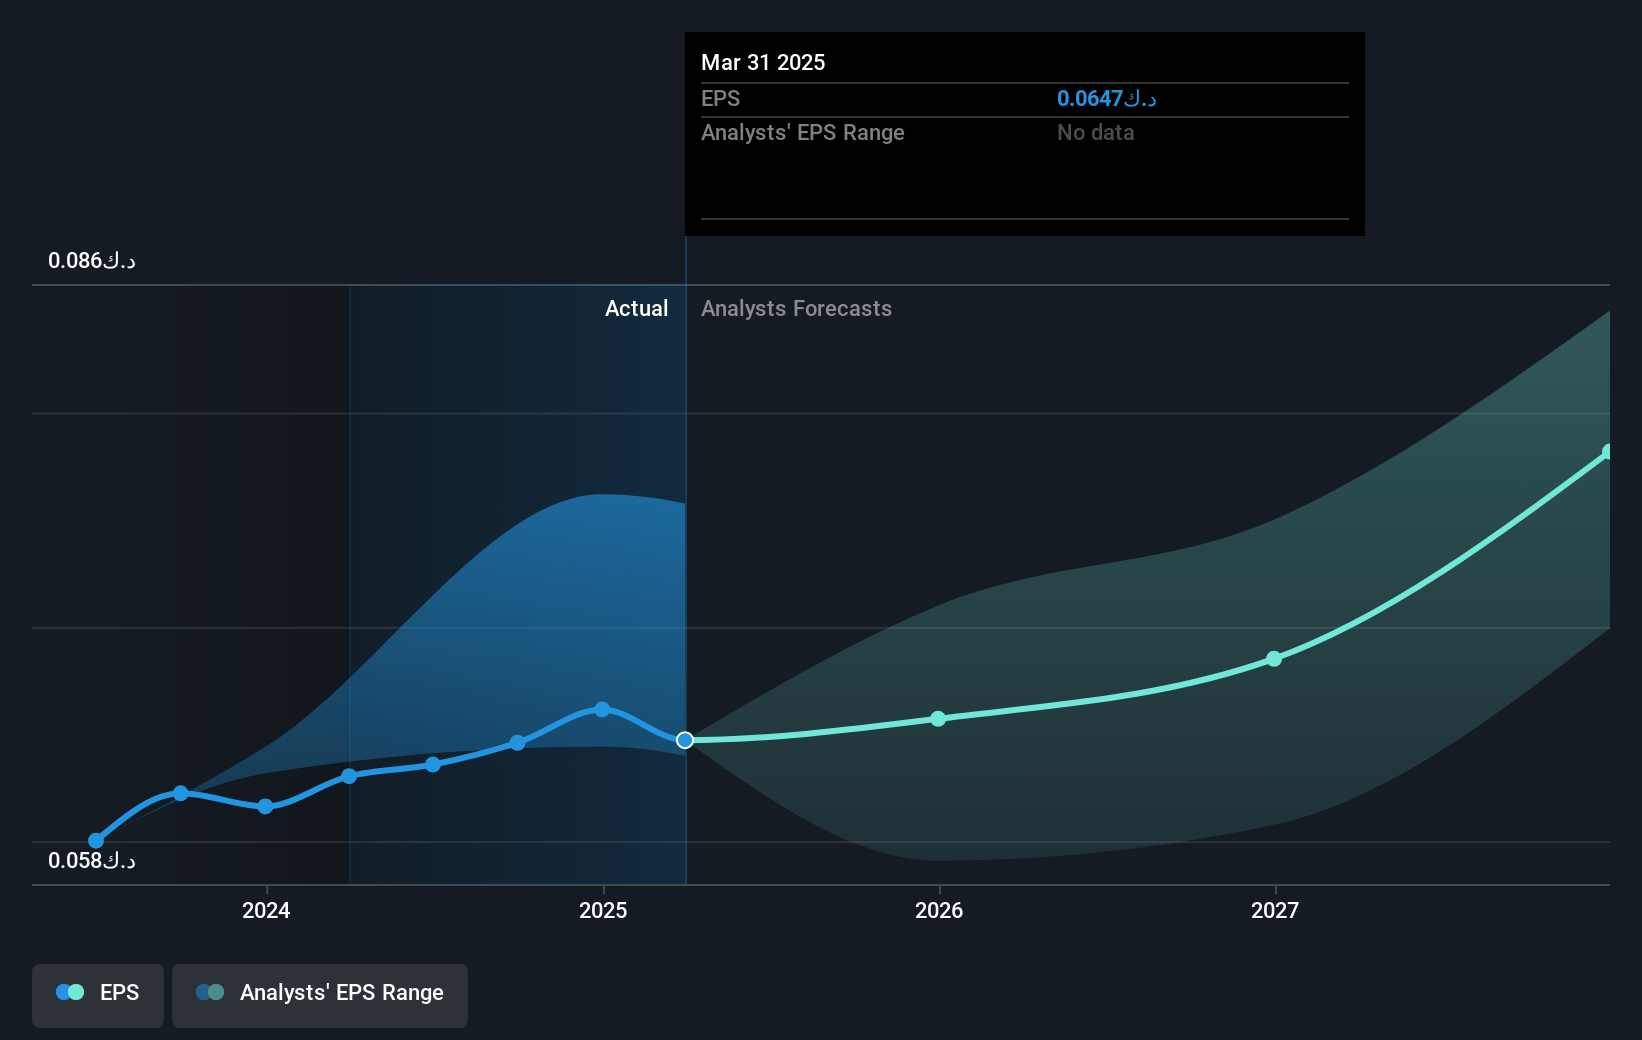Select the EPS peak point at 2025
The image size is (1642, 1040).
pyautogui.click(x=602, y=709)
